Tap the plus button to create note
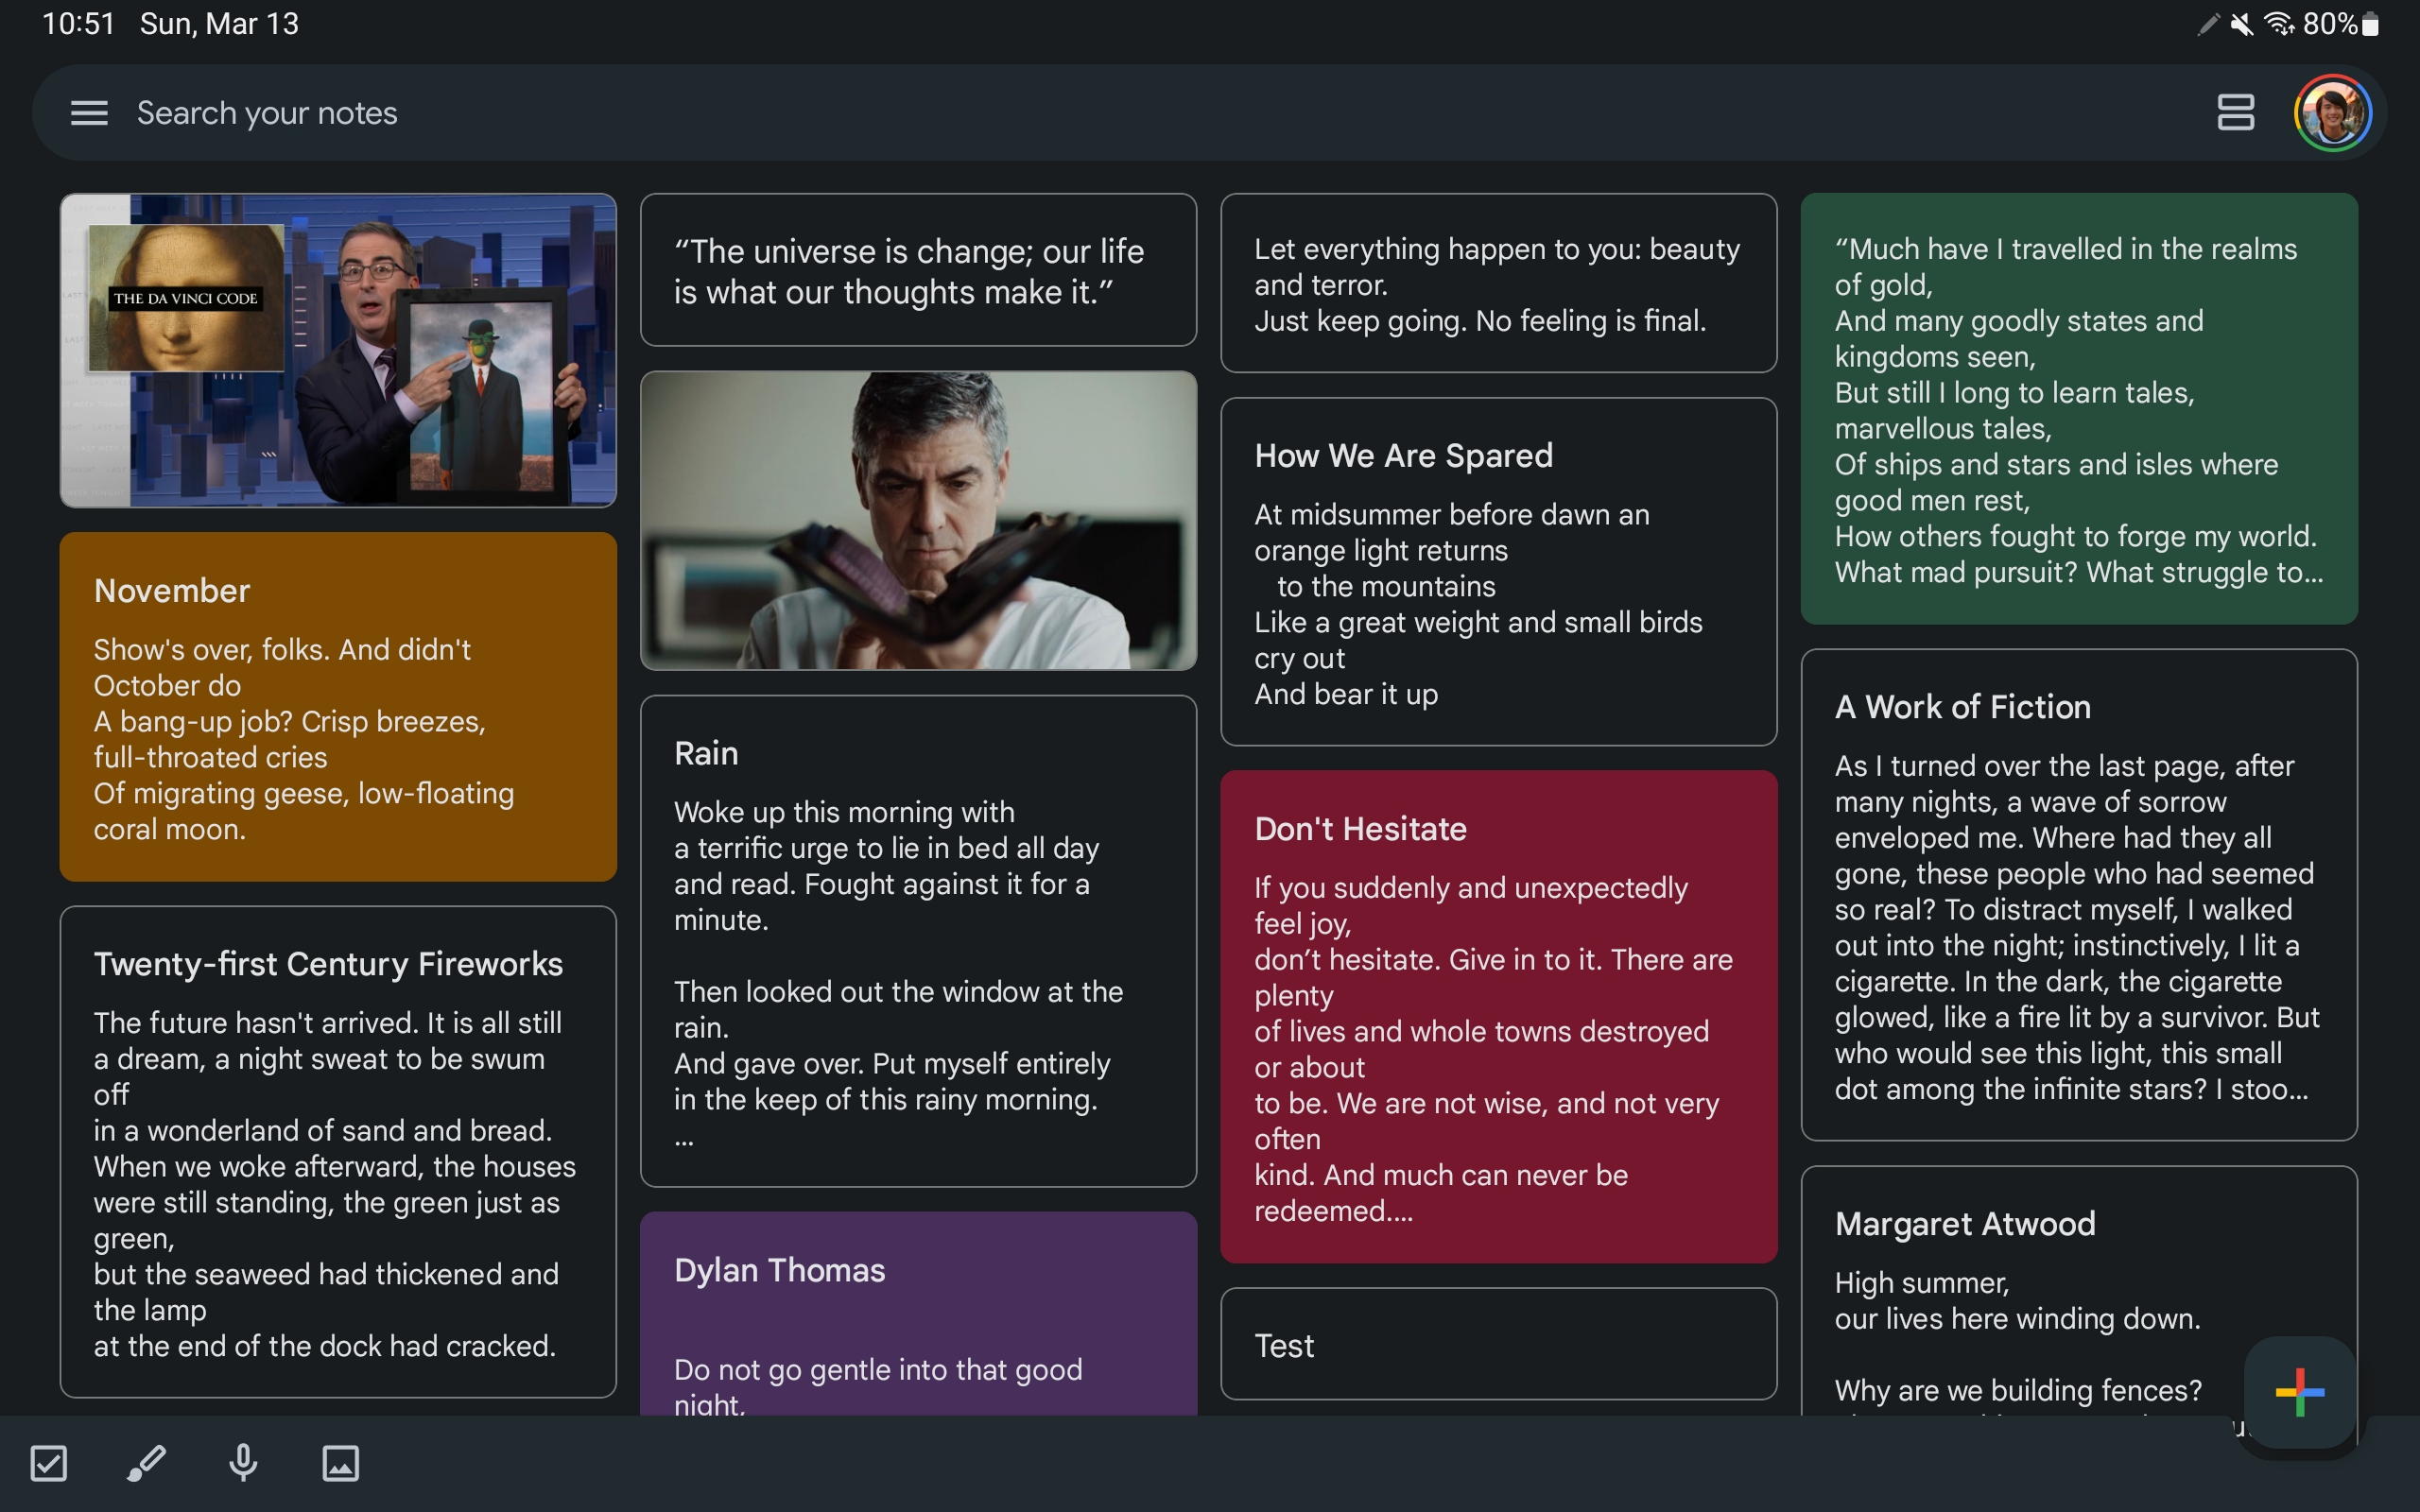 [2298, 1392]
